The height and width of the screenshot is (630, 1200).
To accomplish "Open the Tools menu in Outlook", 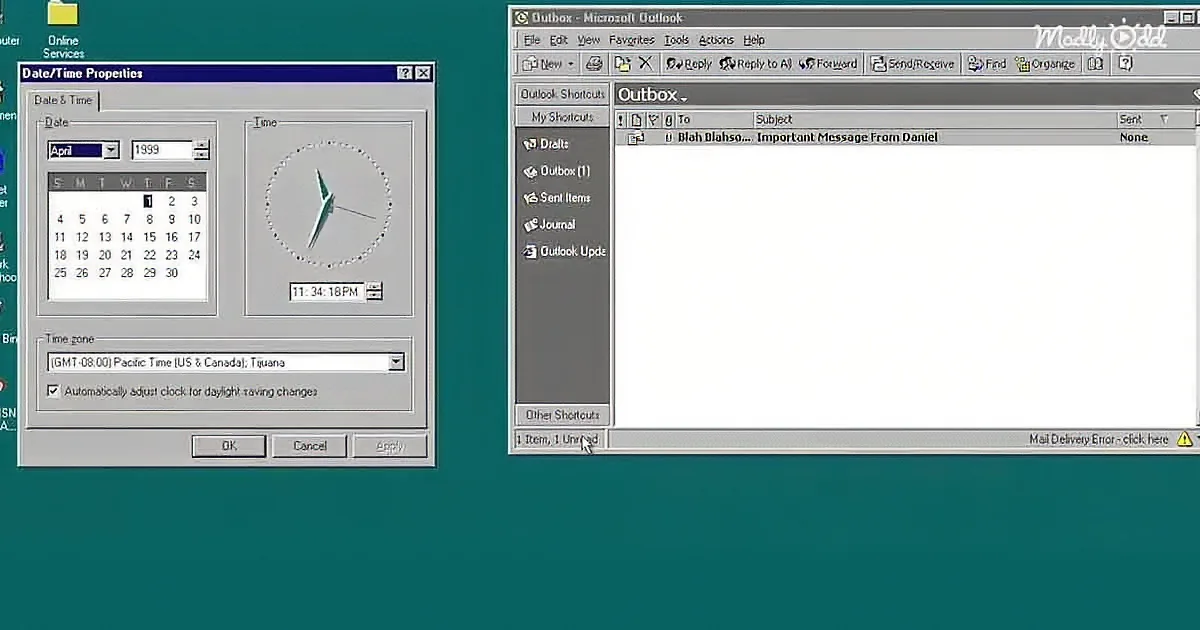I will [x=677, y=40].
